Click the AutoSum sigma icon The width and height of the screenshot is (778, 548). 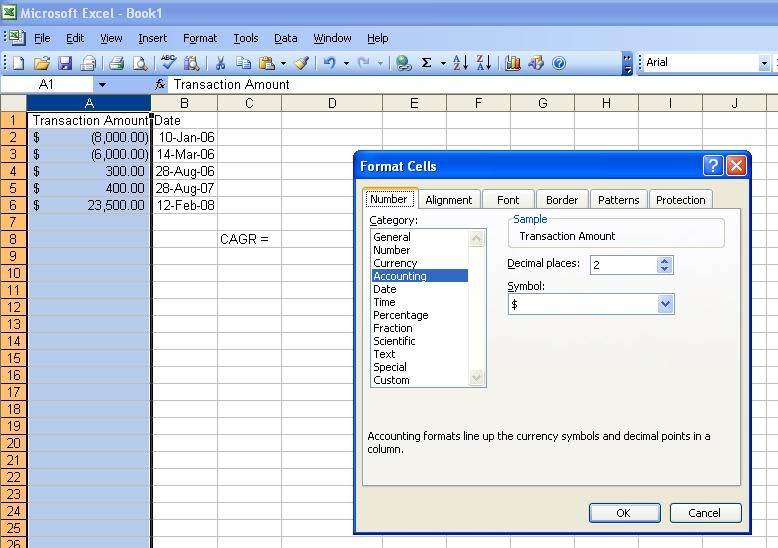[426, 63]
